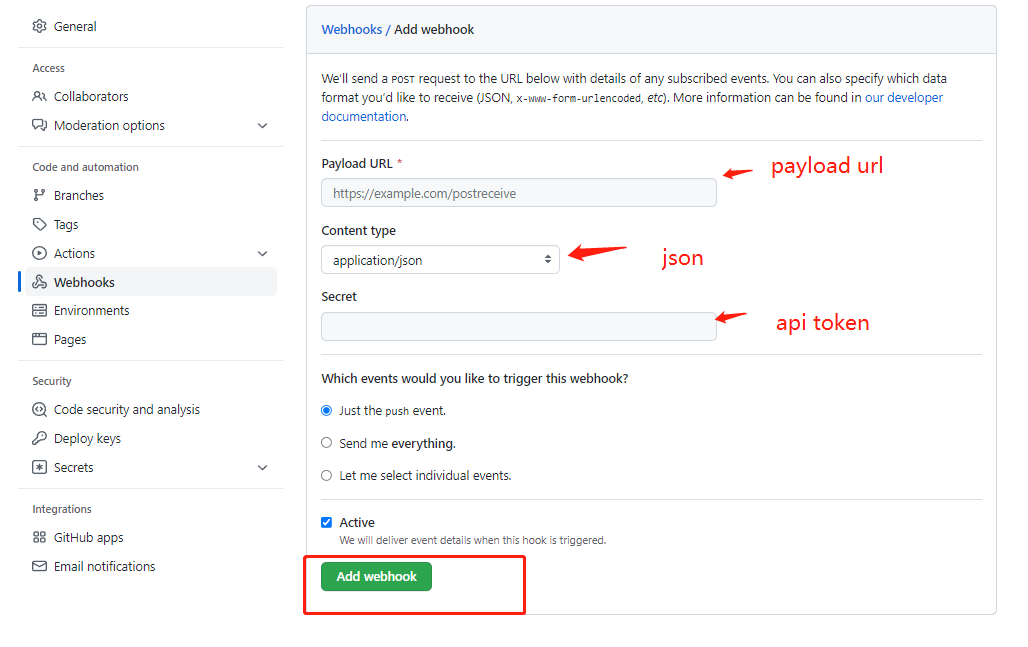Click the Webhooks icon in sidebar
This screenshot has height=647, width=1028.
tap(40, 283)
